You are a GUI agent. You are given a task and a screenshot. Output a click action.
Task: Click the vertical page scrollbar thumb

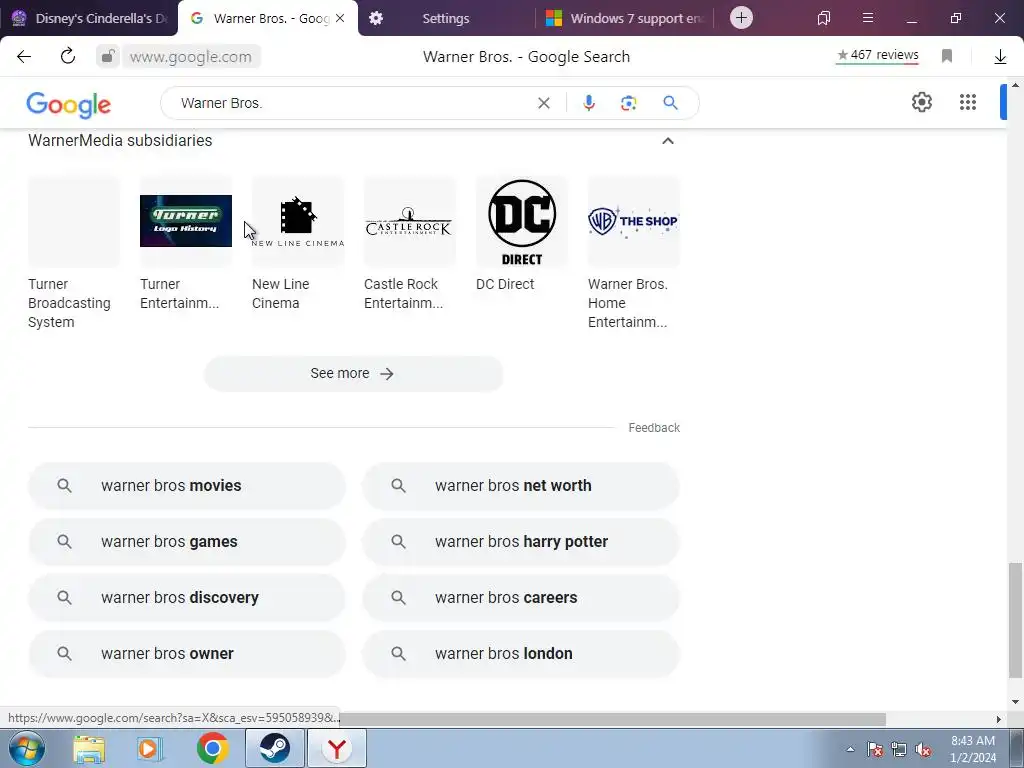tap(1015, 620)
